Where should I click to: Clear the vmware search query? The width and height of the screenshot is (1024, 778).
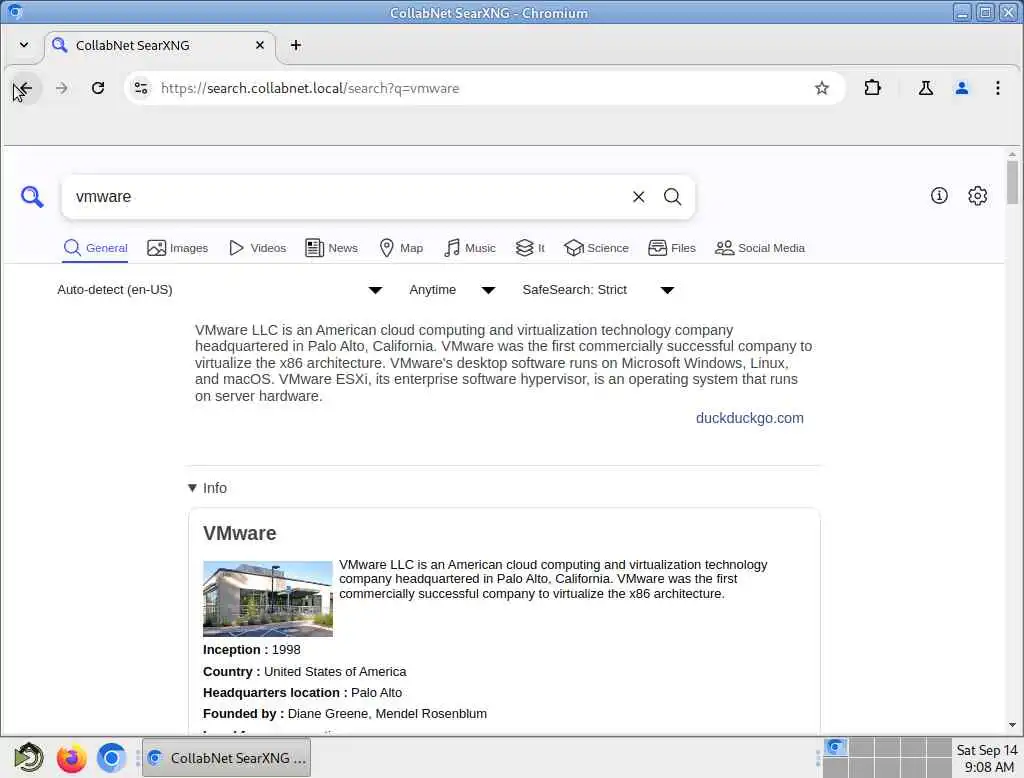[x=639, y=197]
